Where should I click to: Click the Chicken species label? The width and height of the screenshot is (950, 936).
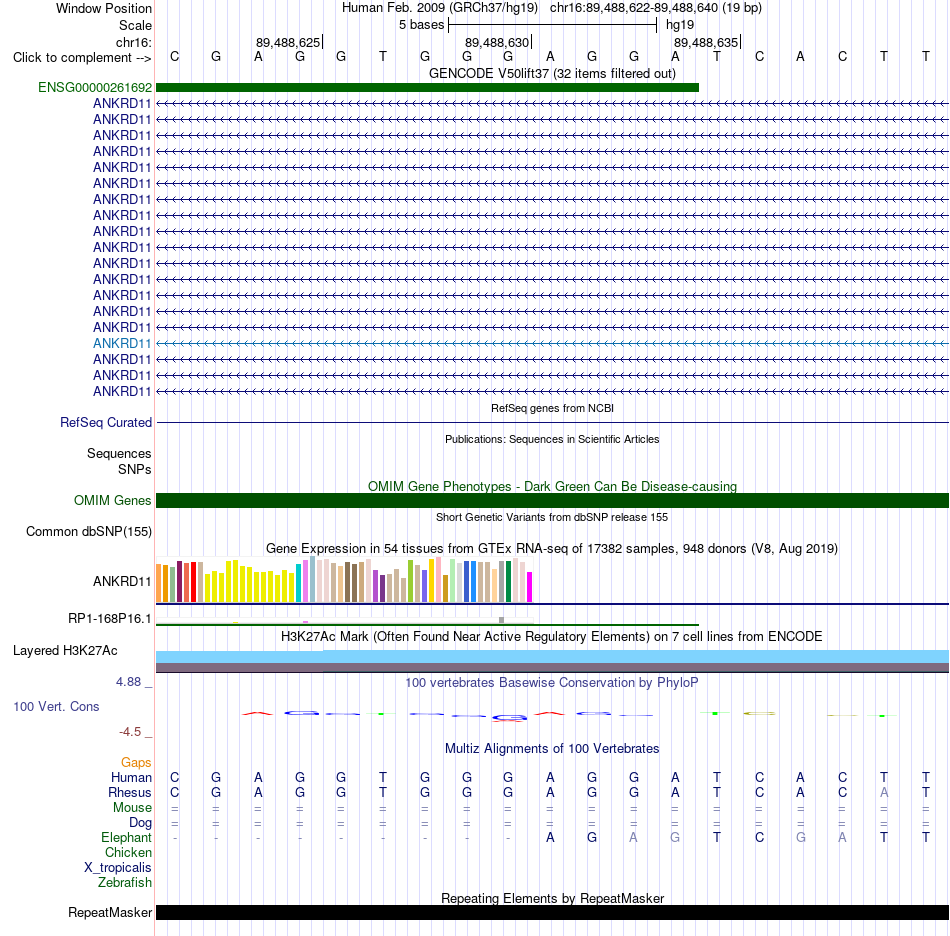pyautogui.click(x=128, y=852)
